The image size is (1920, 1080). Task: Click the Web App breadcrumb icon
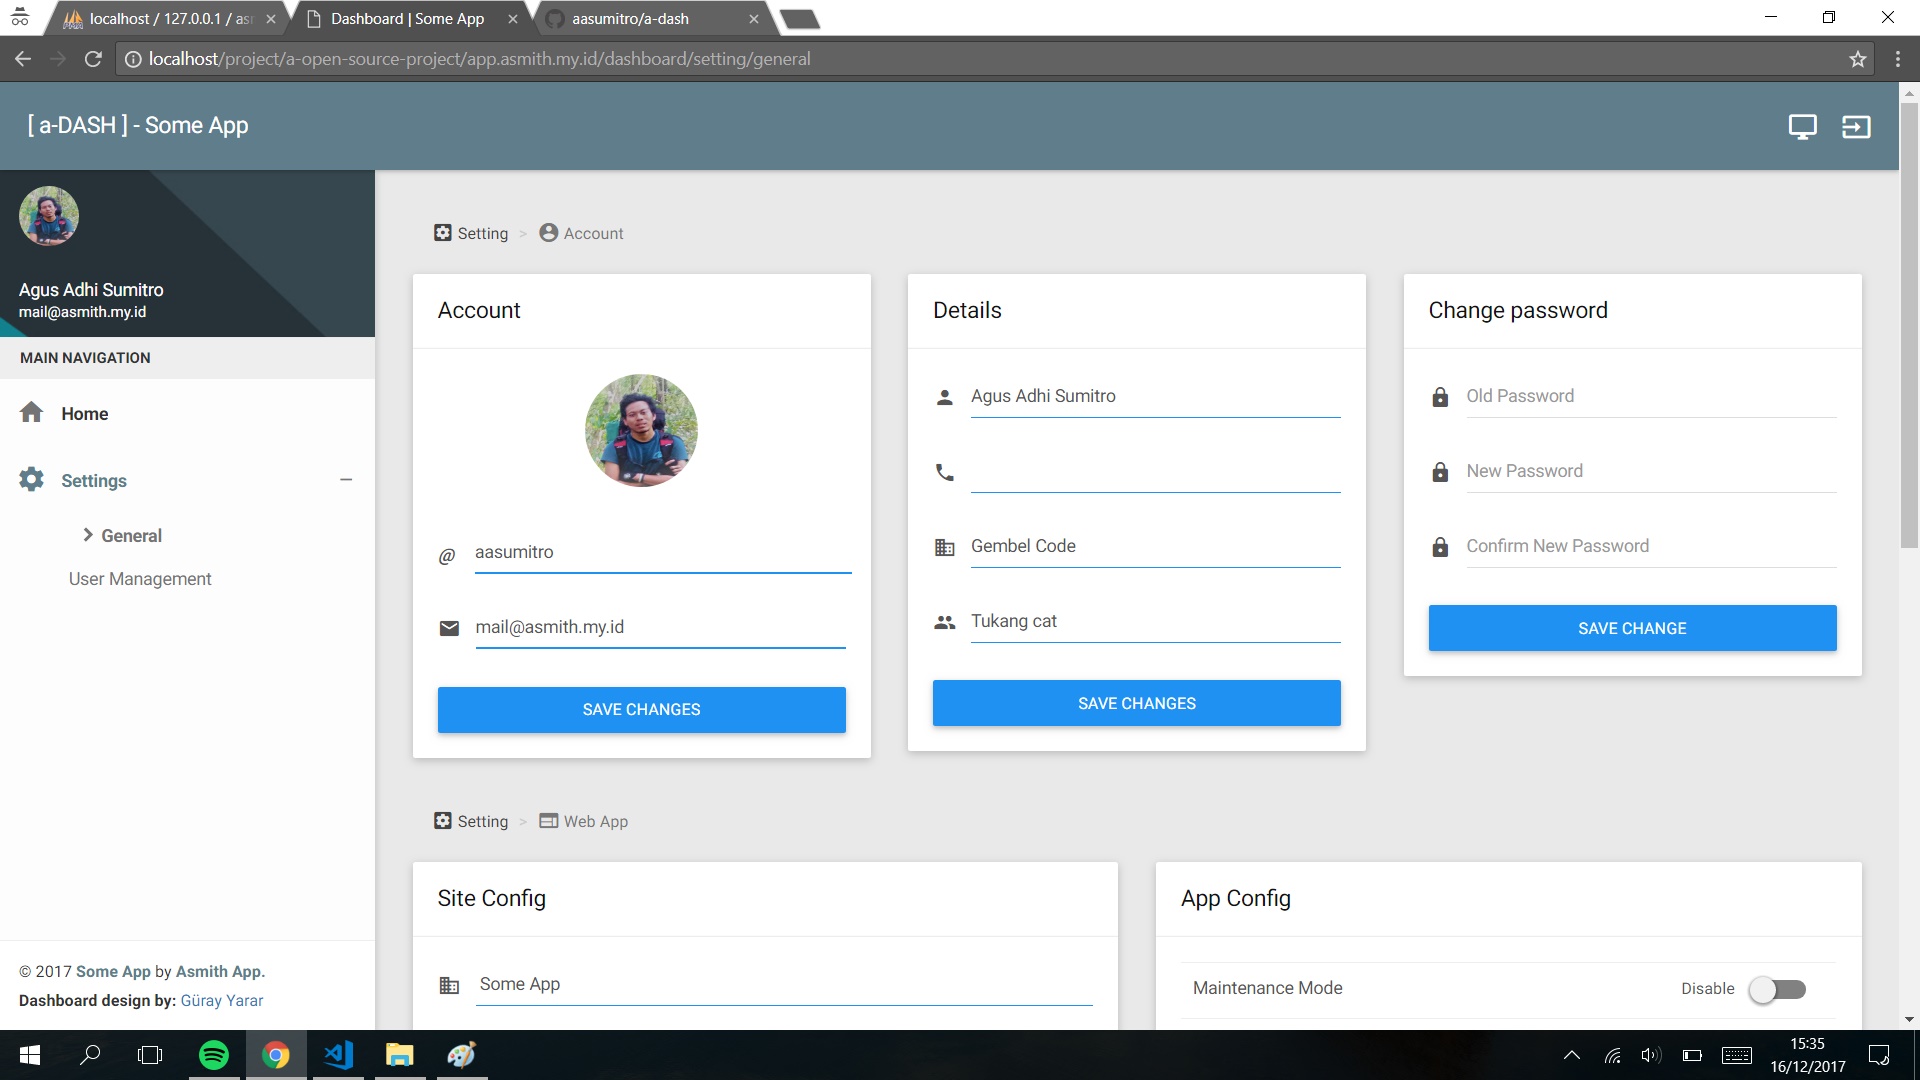pos(548,820)
